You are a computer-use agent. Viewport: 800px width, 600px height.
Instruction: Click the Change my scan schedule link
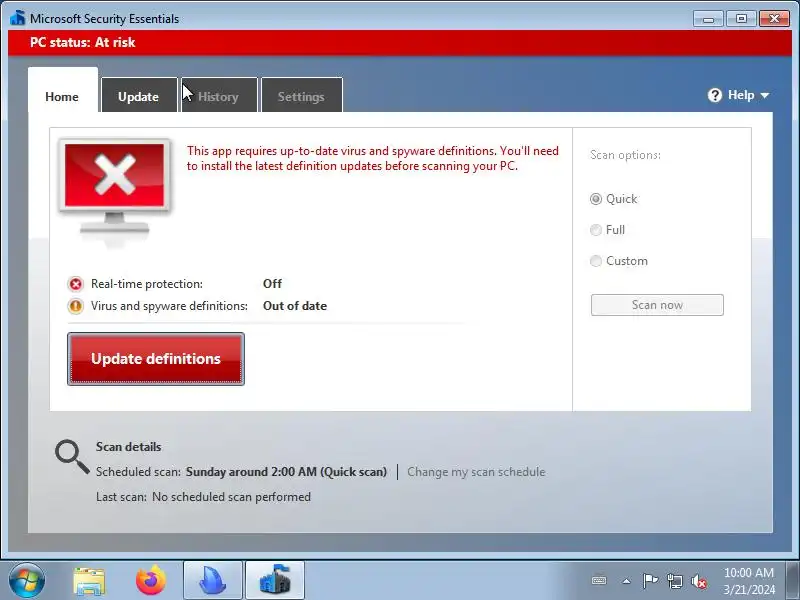(476, 472)
